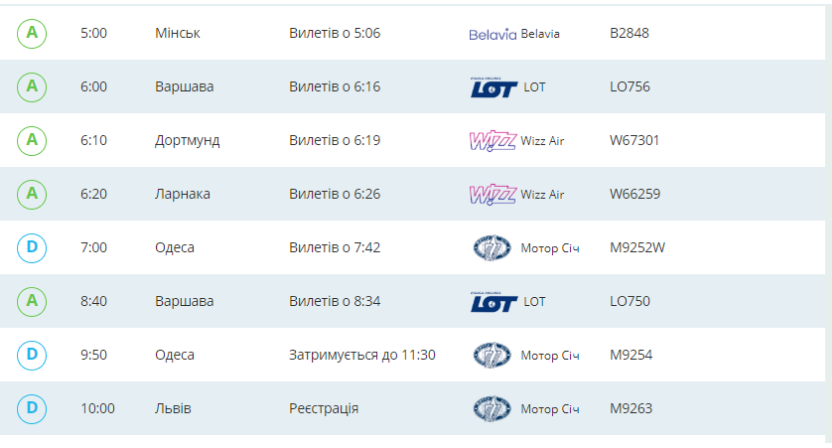Click Motor Sich logo on flight M9252W
Viewport: 832px width, 448px height.
(491, 248)
